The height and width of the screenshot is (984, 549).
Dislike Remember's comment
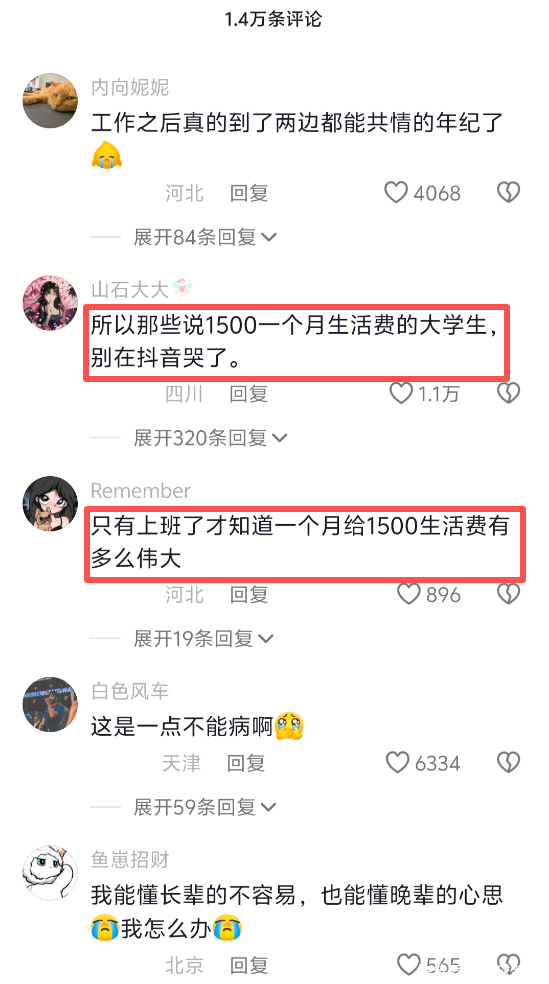click(508, 594)
